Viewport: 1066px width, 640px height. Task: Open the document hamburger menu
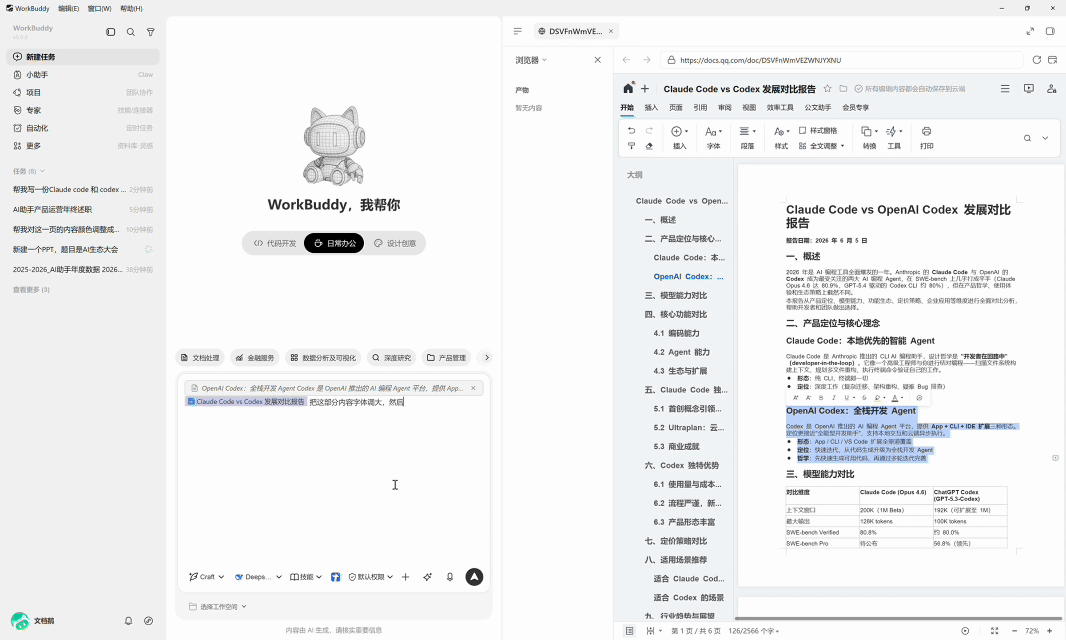click(1005, 88)
